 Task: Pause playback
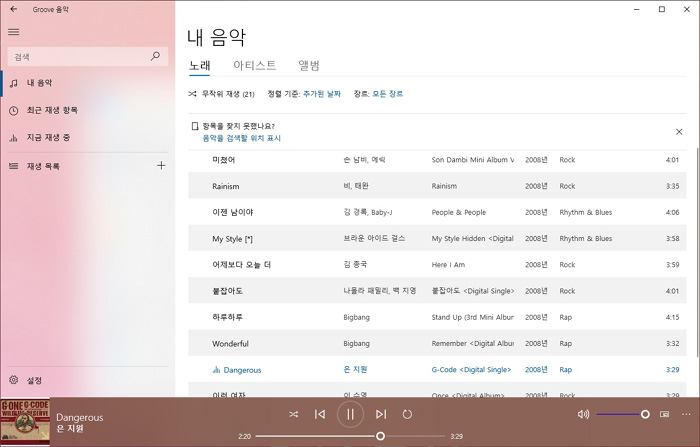coord(350,414)
